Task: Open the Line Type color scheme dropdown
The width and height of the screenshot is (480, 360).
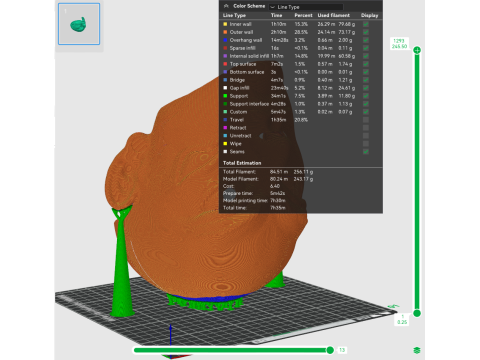Action: point(306,7)
